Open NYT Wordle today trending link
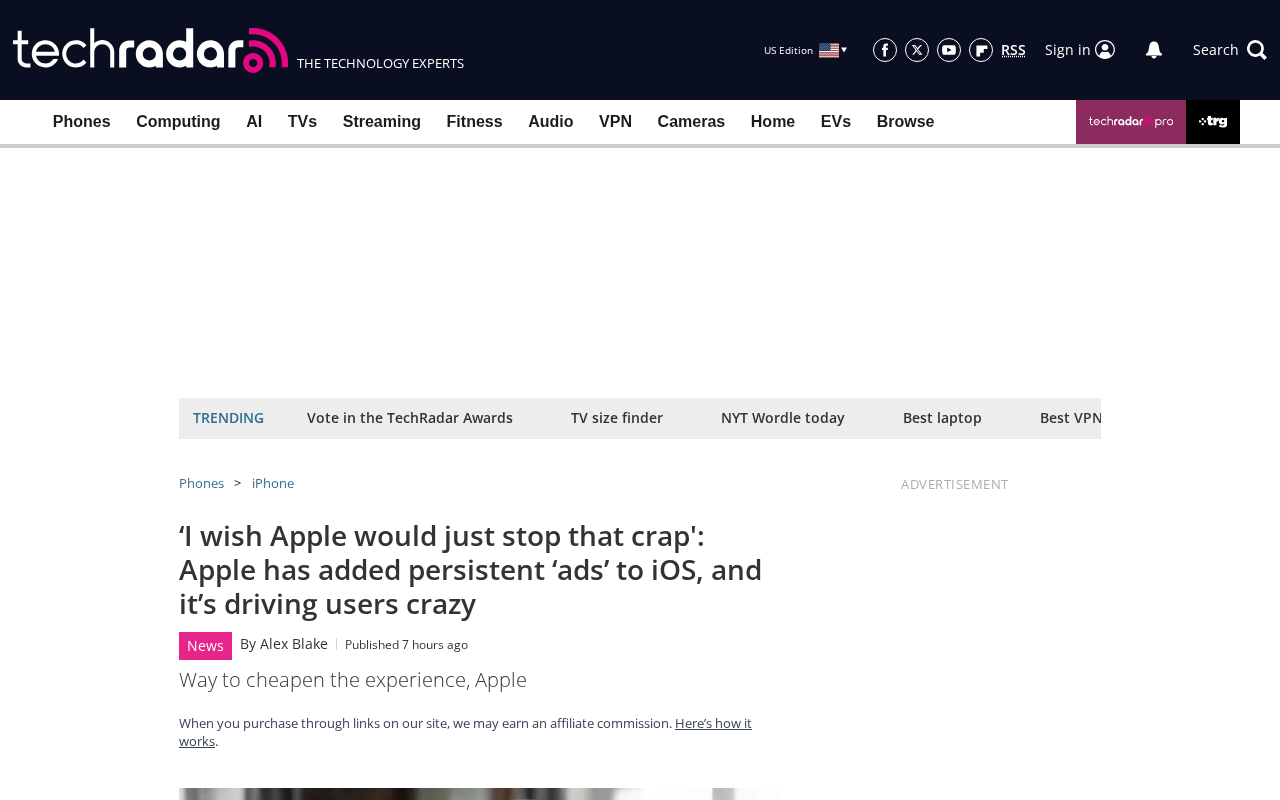1280x800 pixels. pyautogui.click(x=783, y=418)
